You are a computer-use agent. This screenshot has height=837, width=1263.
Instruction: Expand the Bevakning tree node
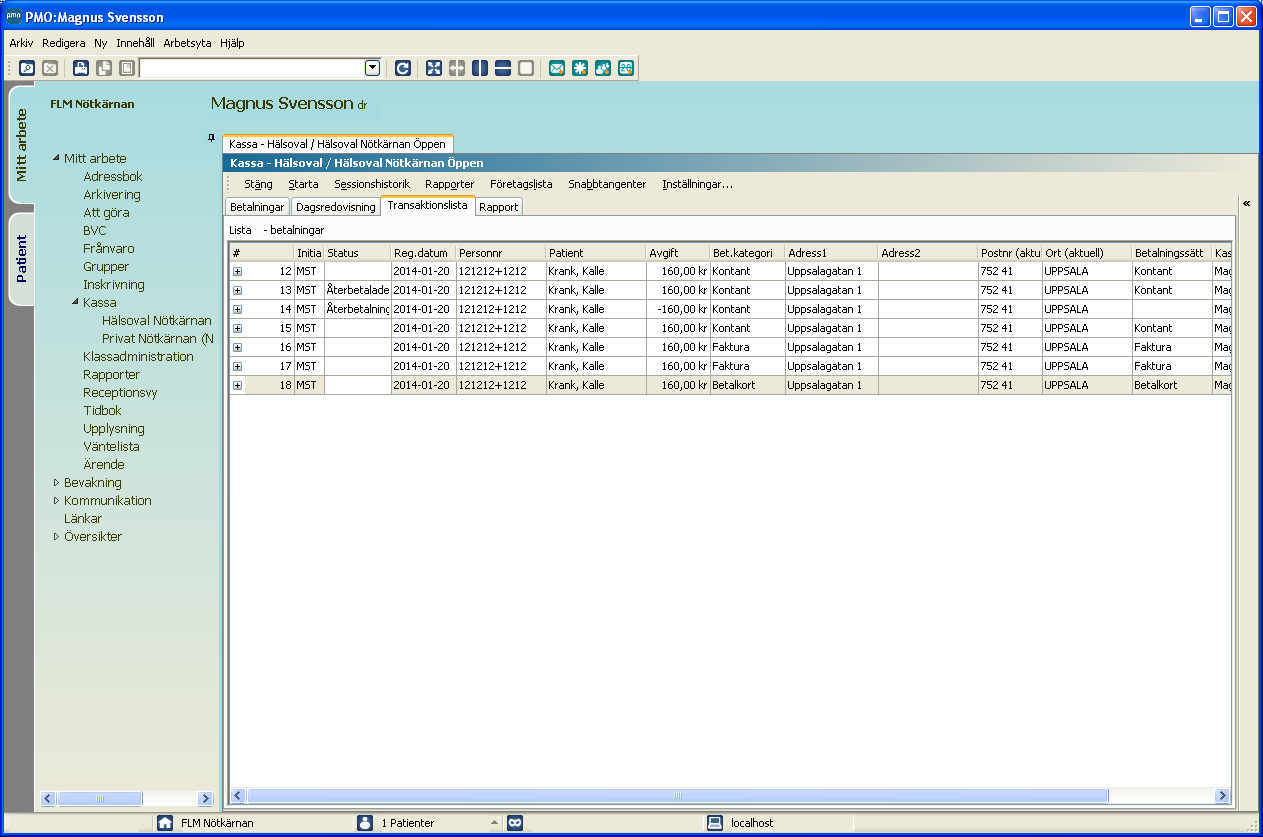(56, 482)
